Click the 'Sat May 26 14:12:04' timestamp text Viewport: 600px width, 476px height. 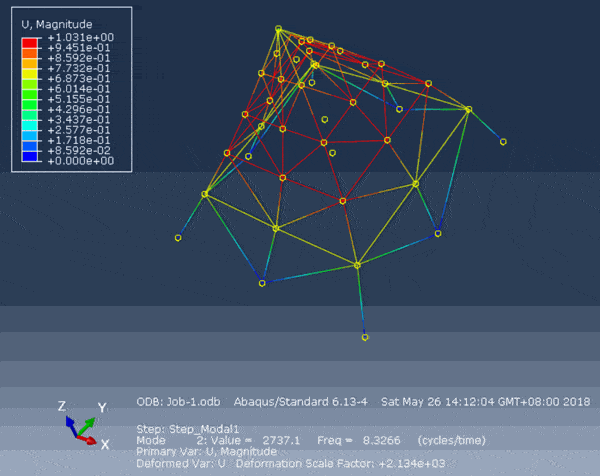click(437, 402)
